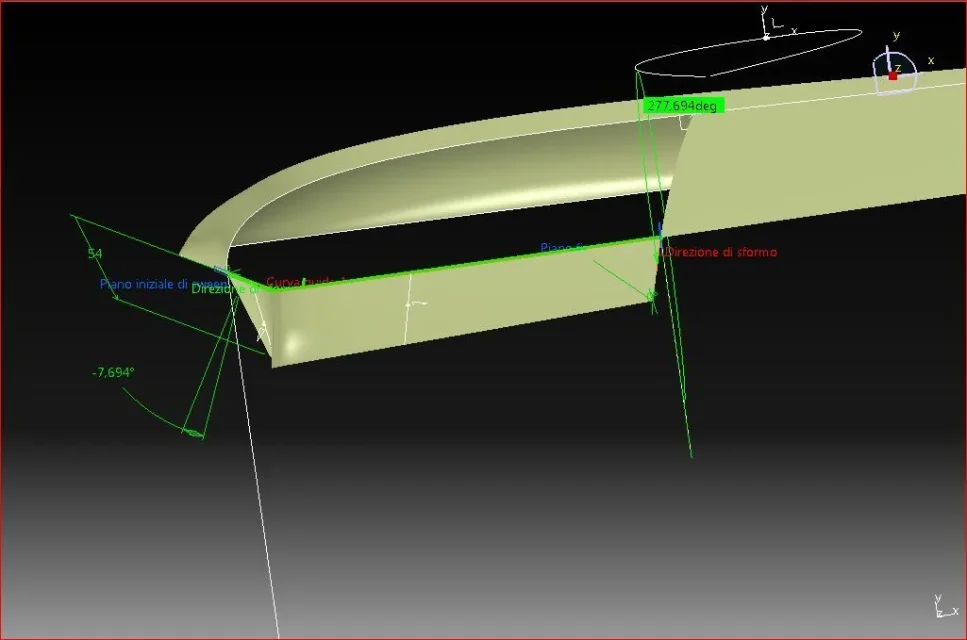967x640 pixels.
Task: Click the blue 'Piano iniziale di passaggio' label
Action: tap(155, 284)
